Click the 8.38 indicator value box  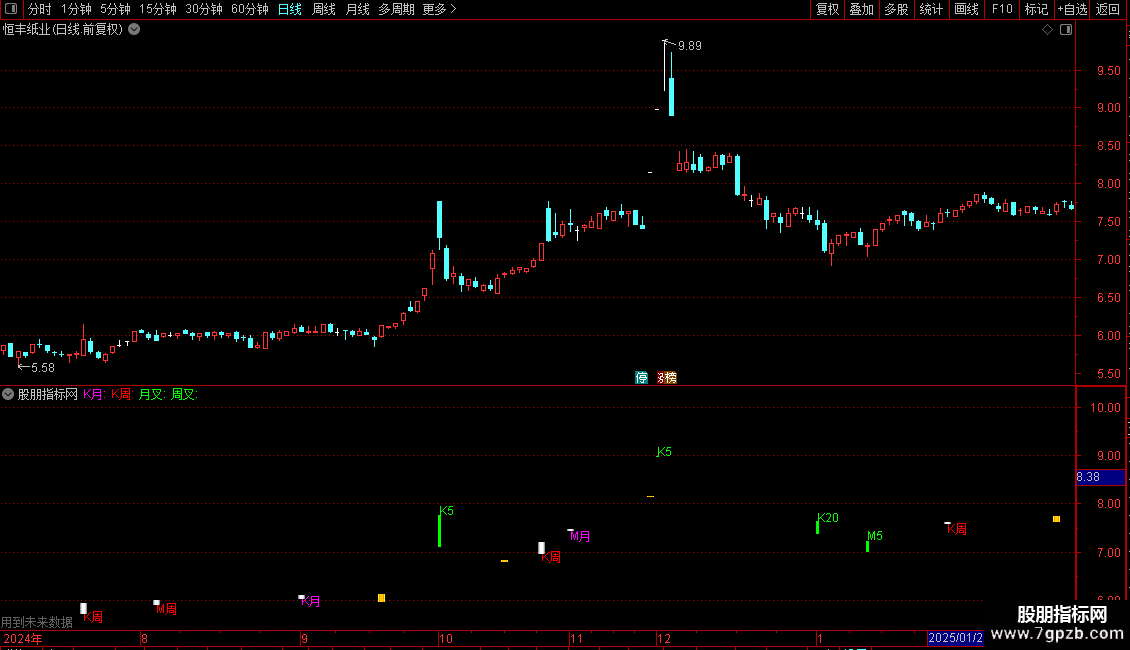point(1100,477)
